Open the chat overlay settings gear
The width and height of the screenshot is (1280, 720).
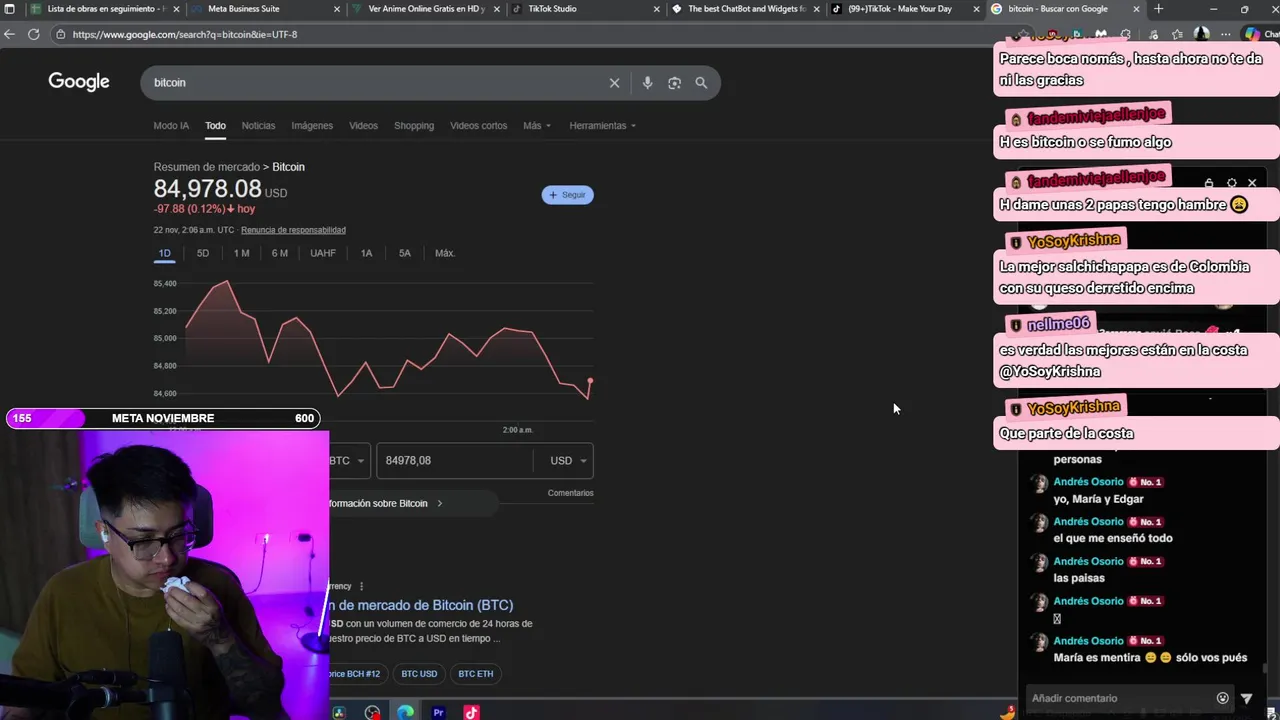point(1231,183)
